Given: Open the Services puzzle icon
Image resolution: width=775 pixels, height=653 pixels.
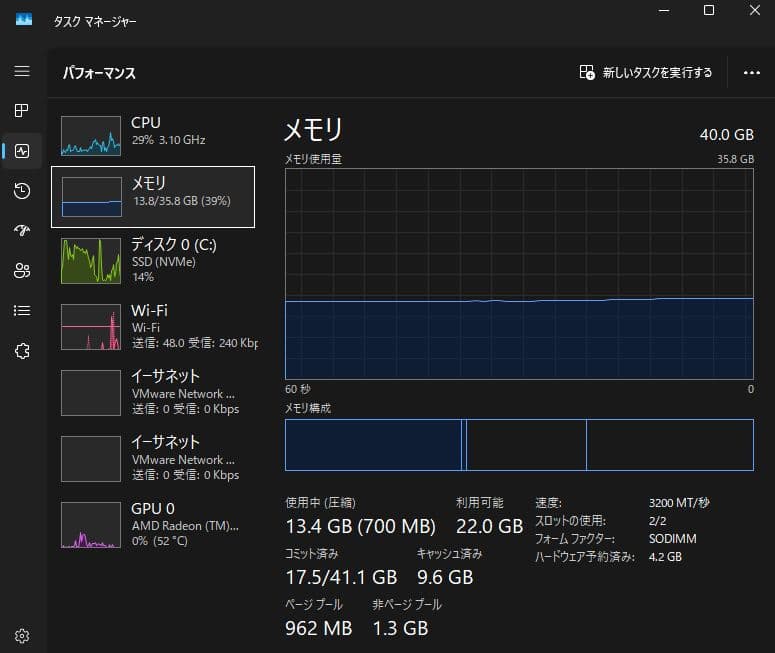Looking at the screenshot, I should 22,351.
